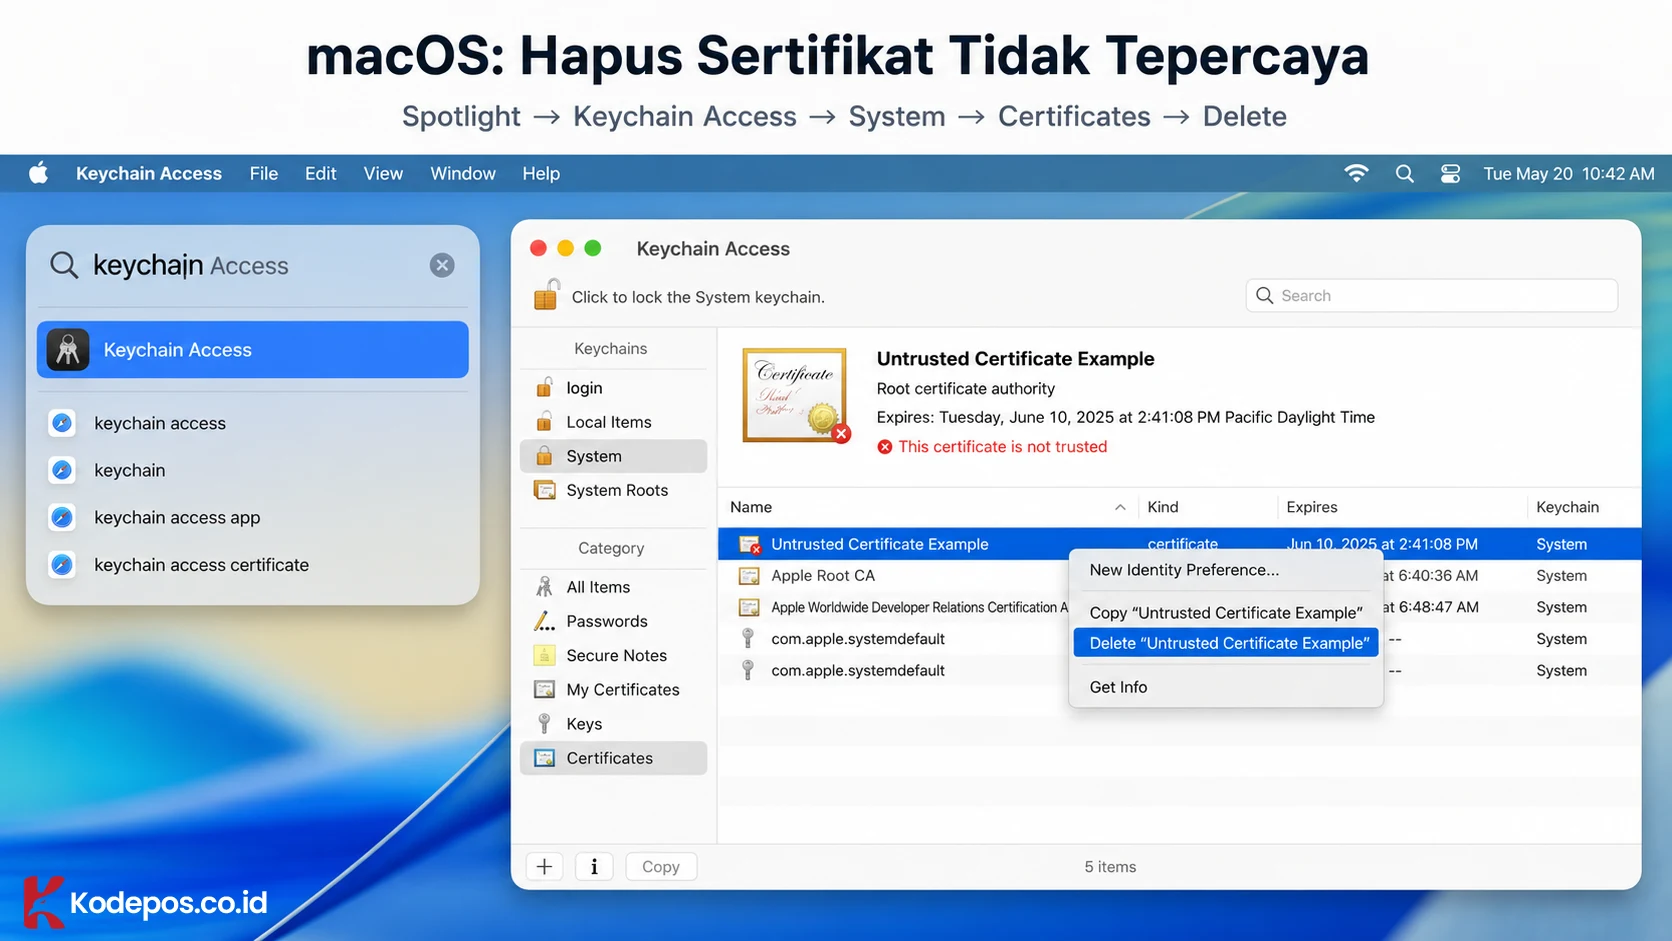Minimize the Keychain Access window
Viewport: 1672px width, 941px height.
(565, 248)
